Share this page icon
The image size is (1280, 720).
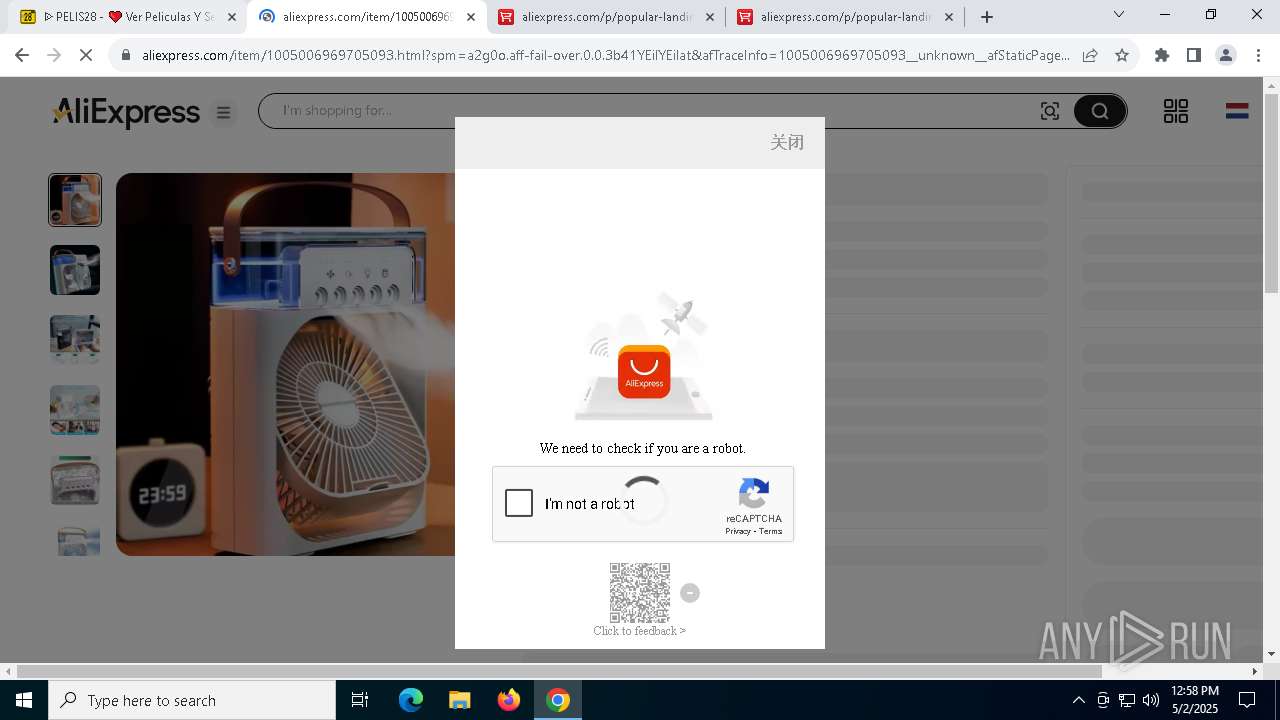(x=1090, y=56)
